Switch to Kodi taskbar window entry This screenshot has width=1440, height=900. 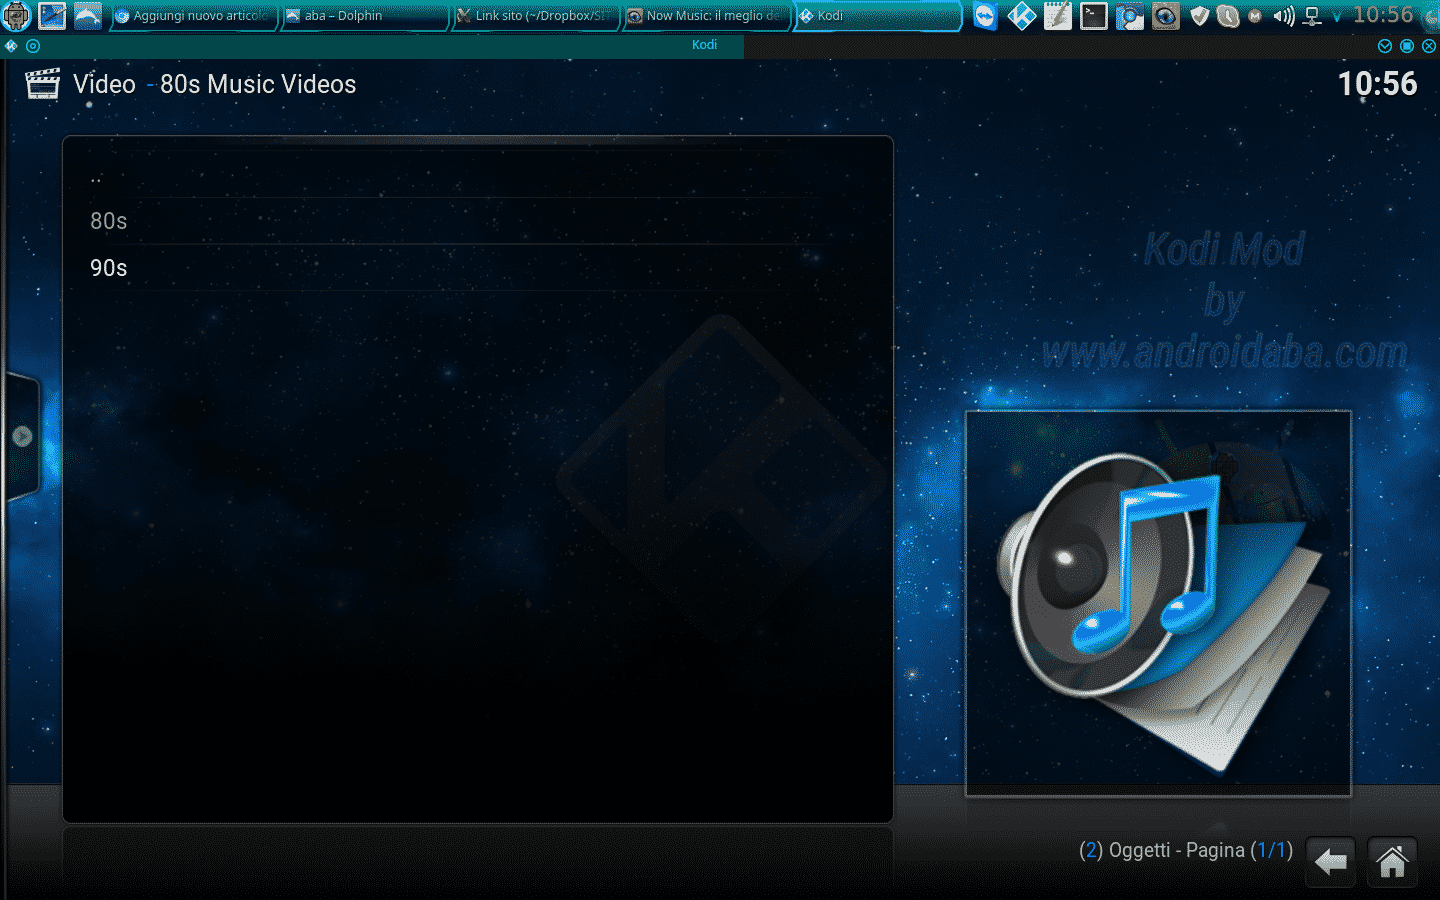tap(877, 16)
